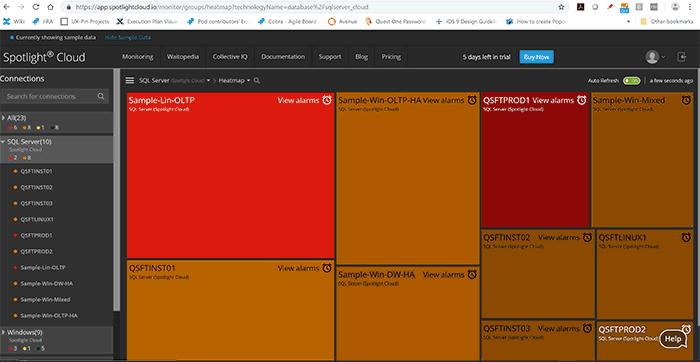
Task: Click the heatmap search magnifier icon
Action: click(257, 81)
